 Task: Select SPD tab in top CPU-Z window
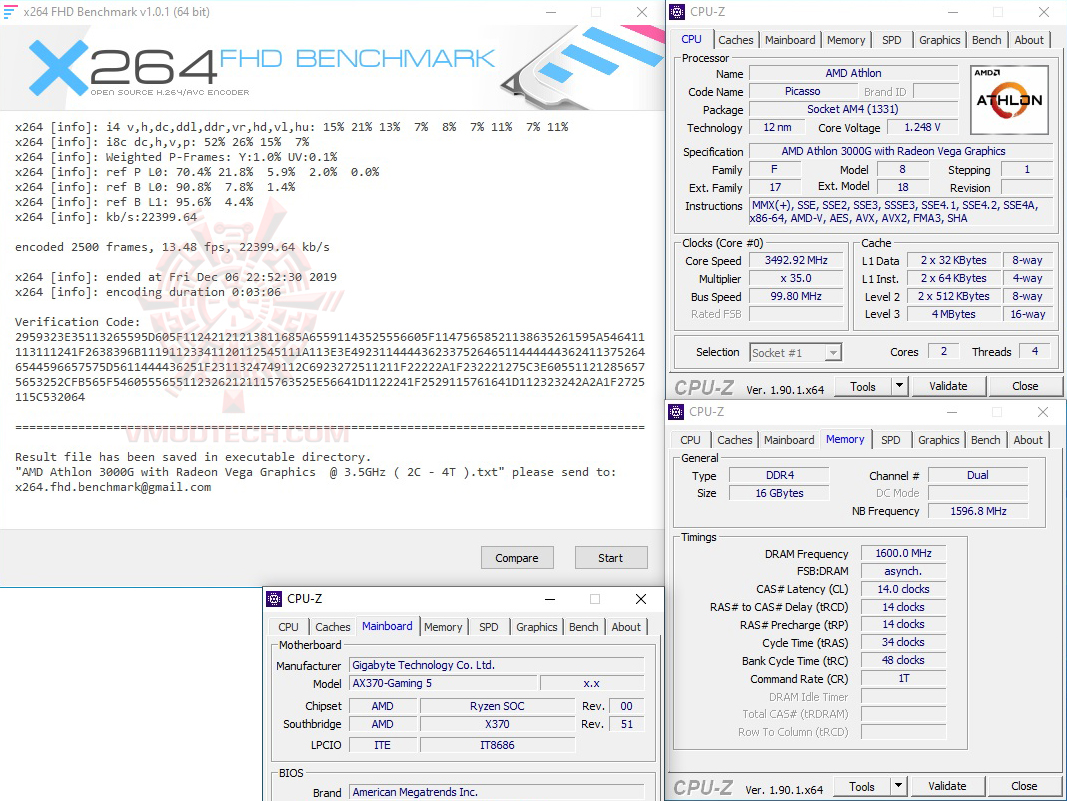[891, 40]
